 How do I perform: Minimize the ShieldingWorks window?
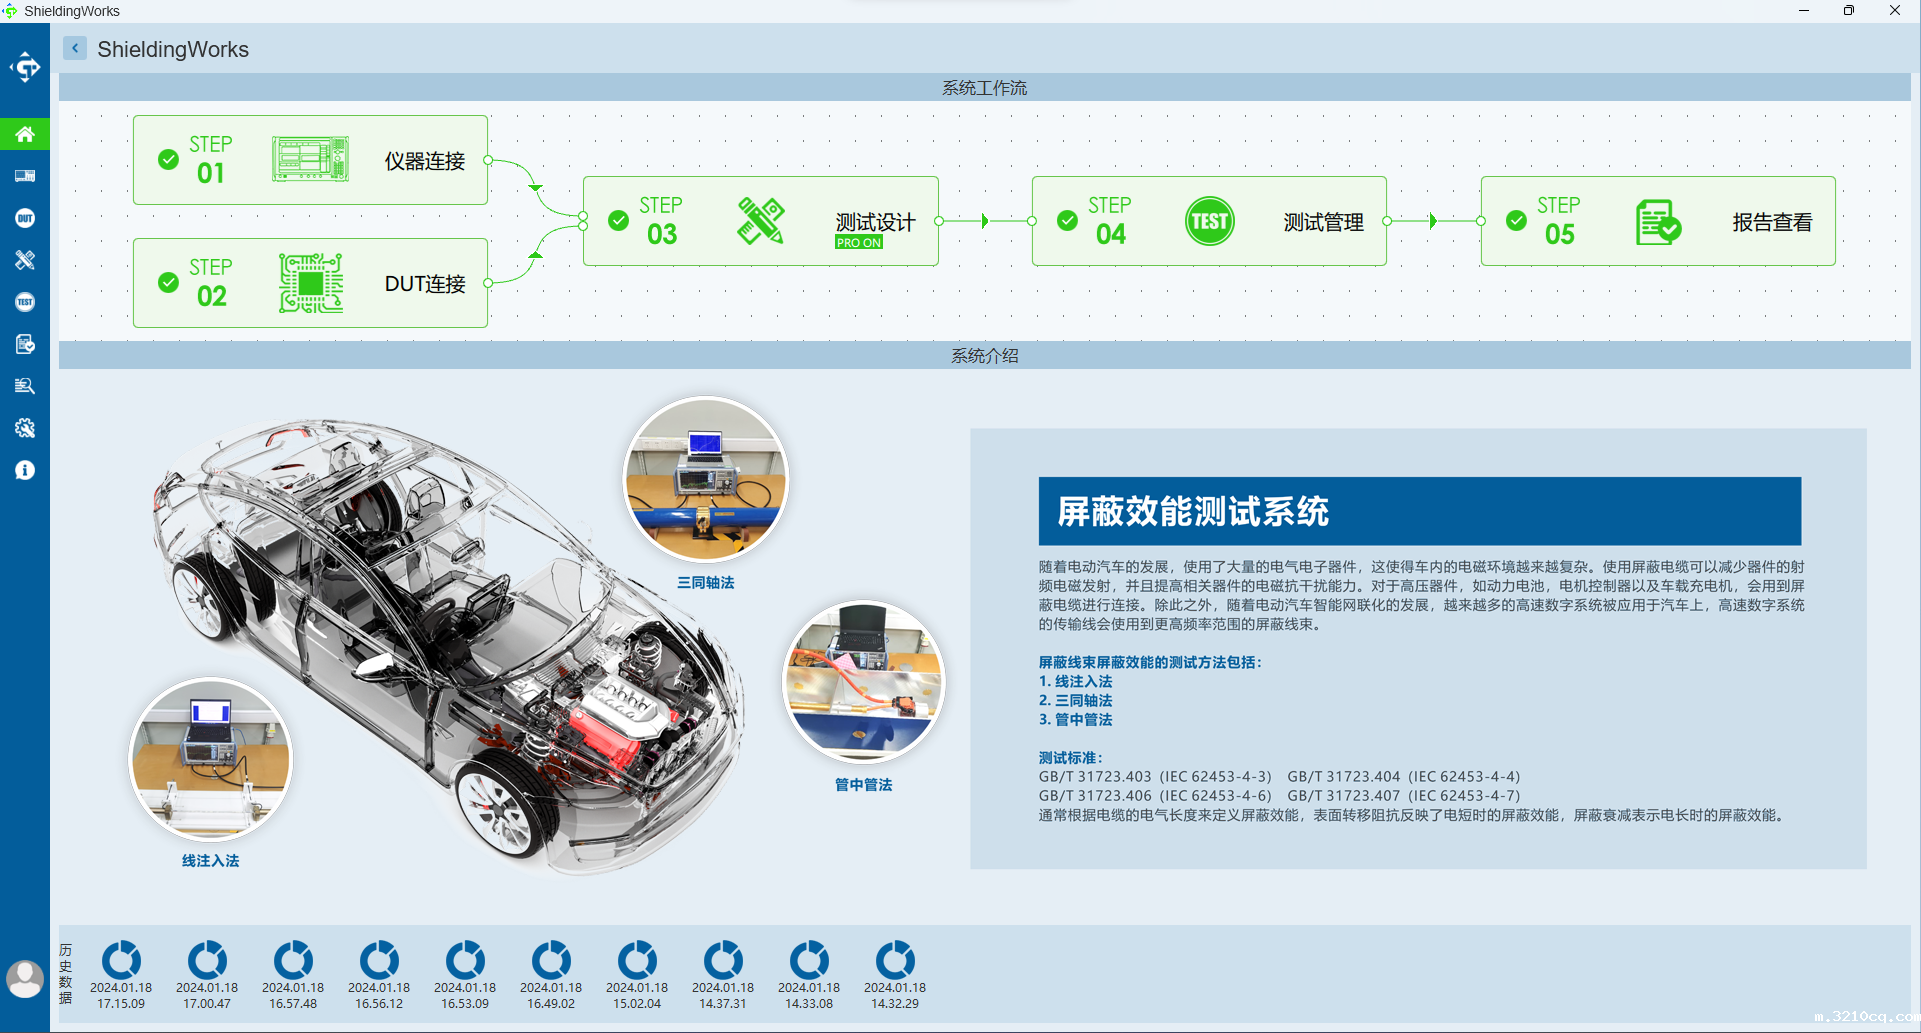(1804, 11)
